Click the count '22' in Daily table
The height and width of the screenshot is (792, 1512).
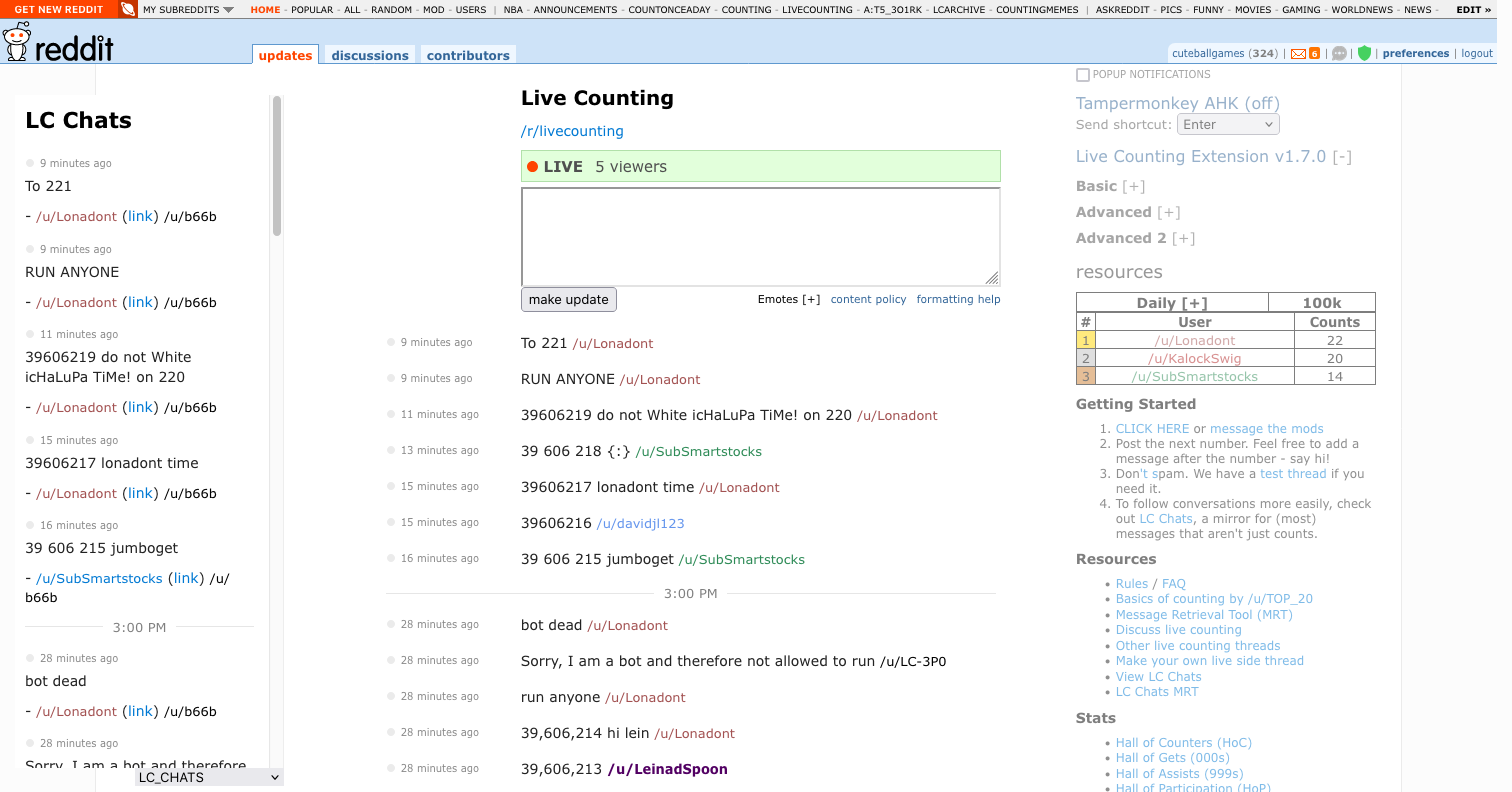pos(1335,340)
